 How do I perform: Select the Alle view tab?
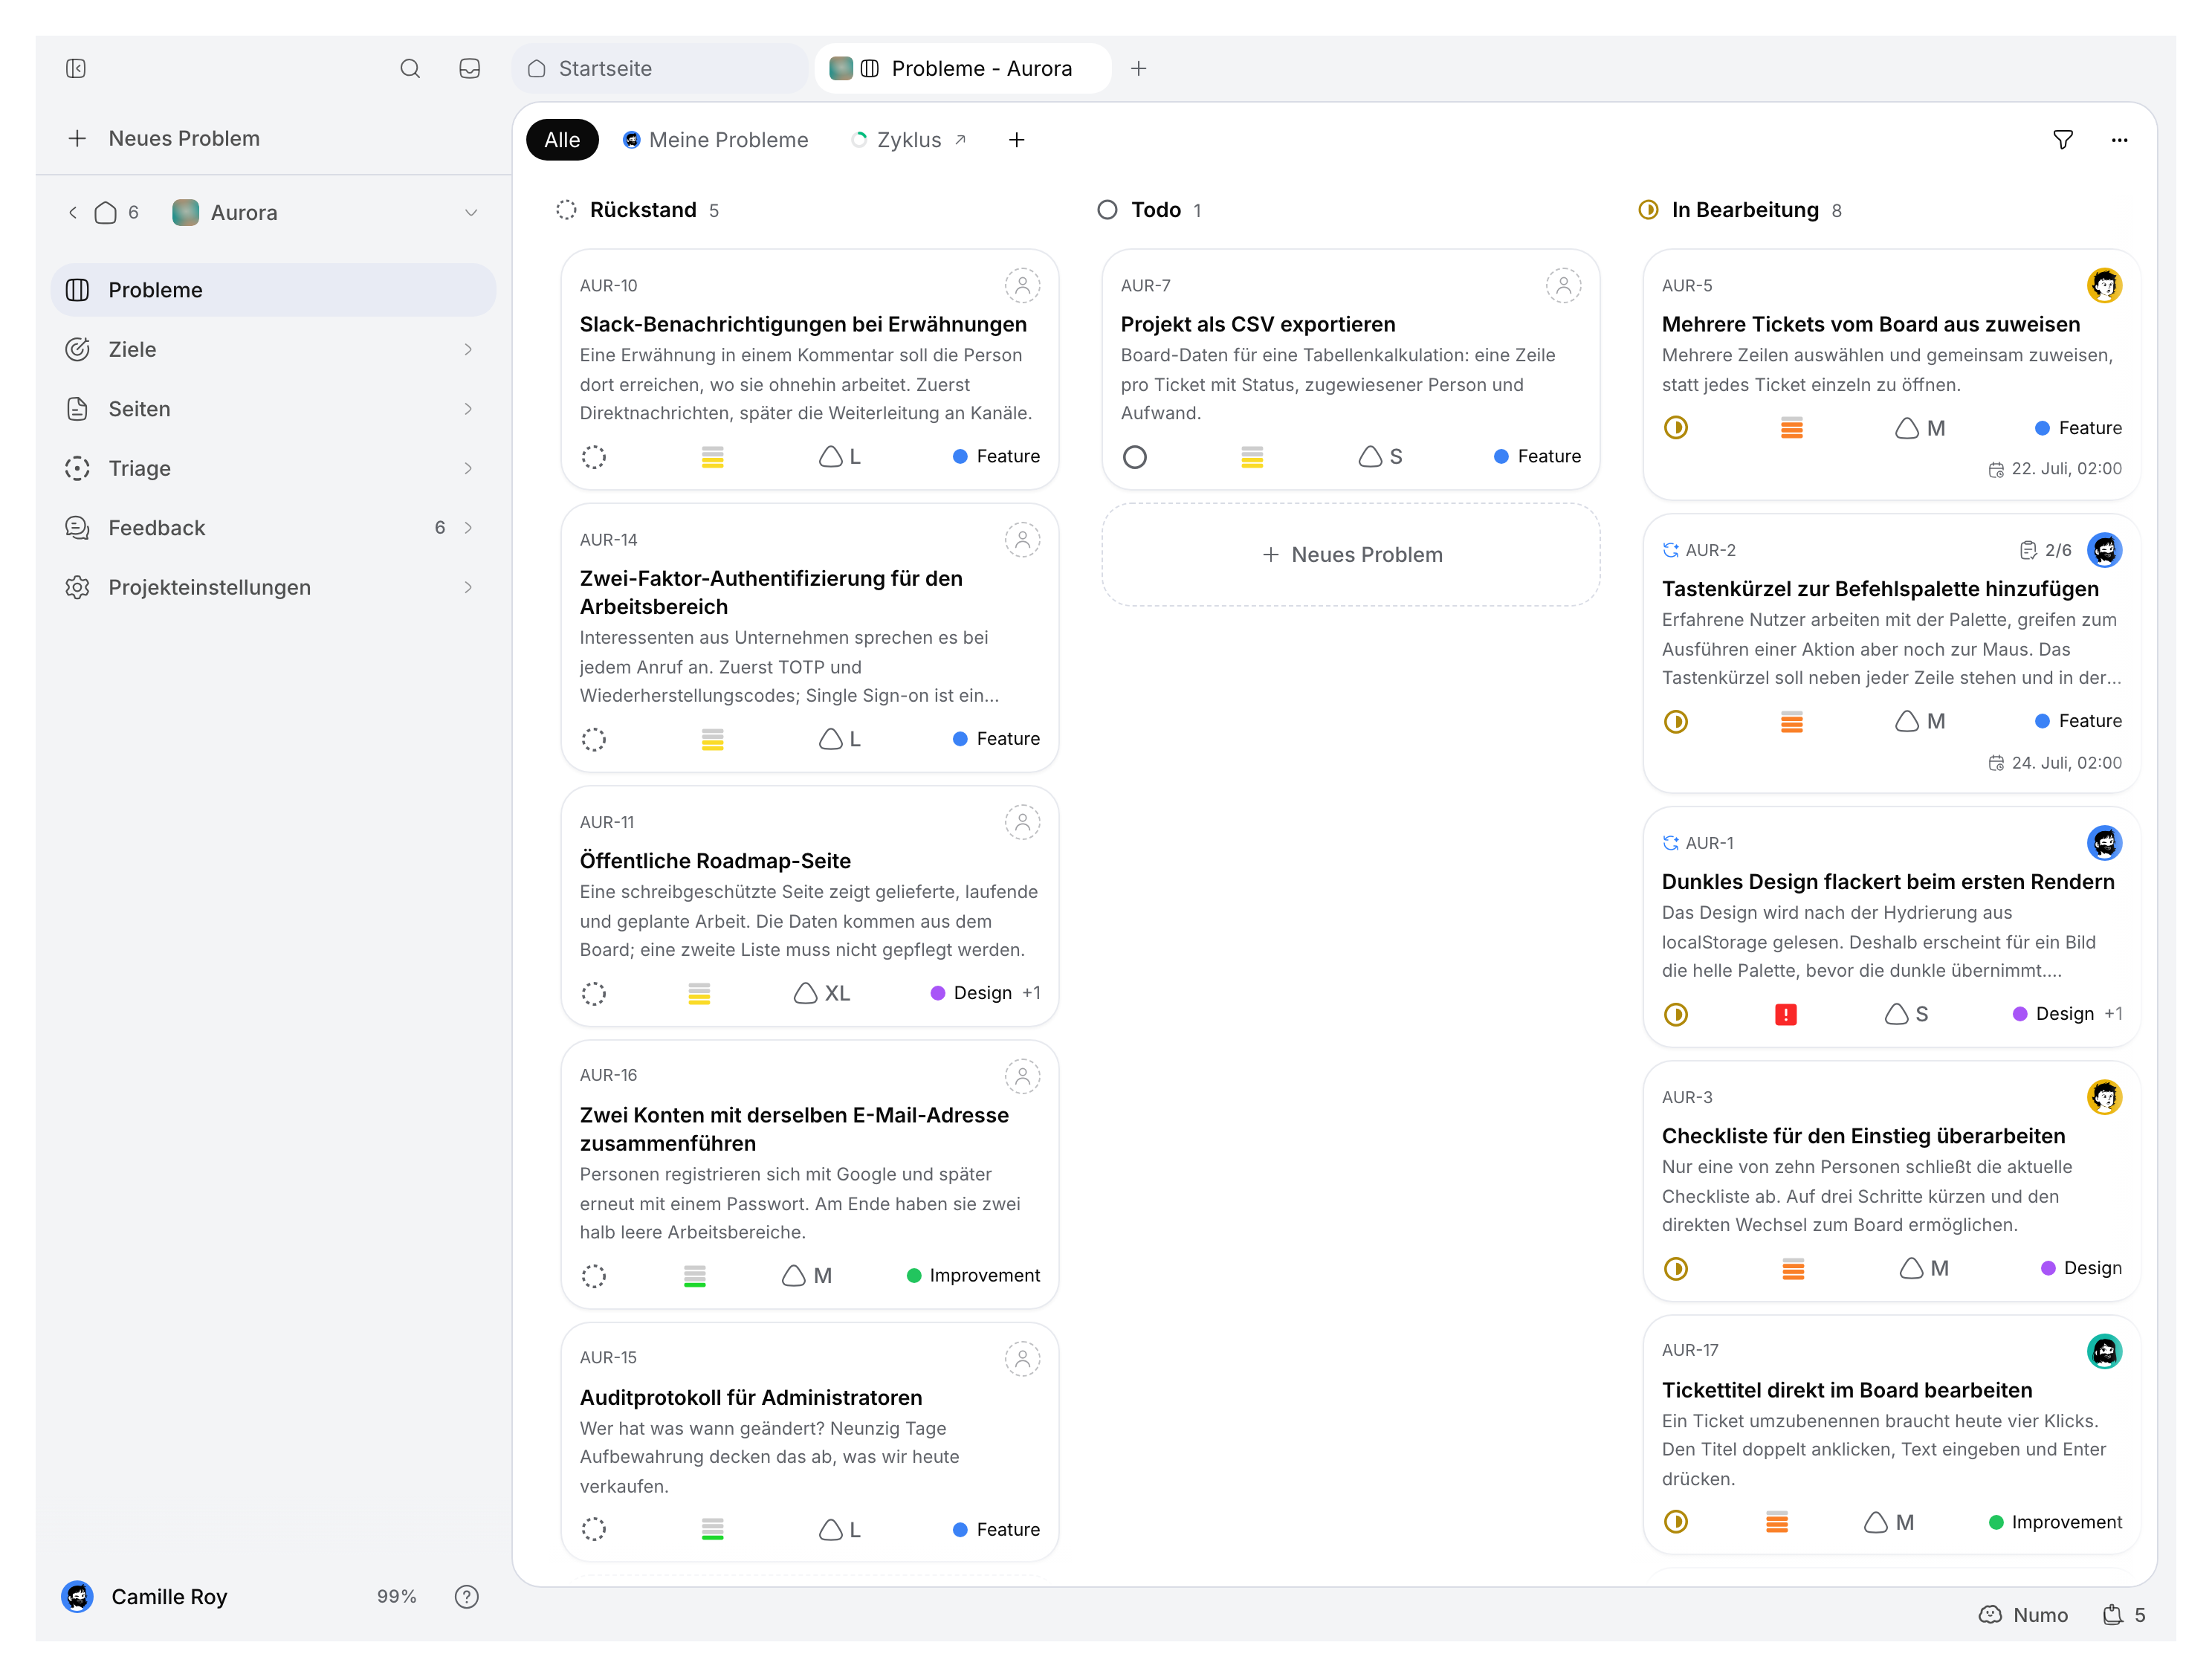point(562,140)
